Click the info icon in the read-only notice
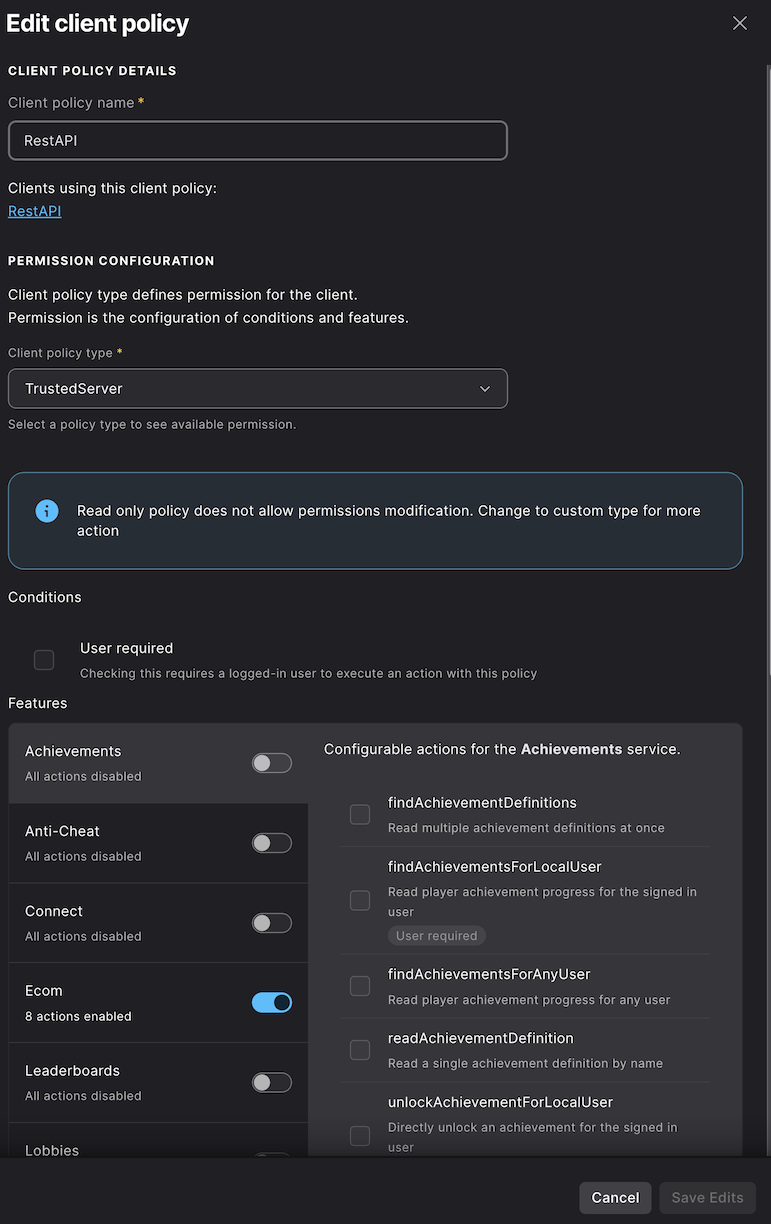771x1224 pixels. click(47, 511)
